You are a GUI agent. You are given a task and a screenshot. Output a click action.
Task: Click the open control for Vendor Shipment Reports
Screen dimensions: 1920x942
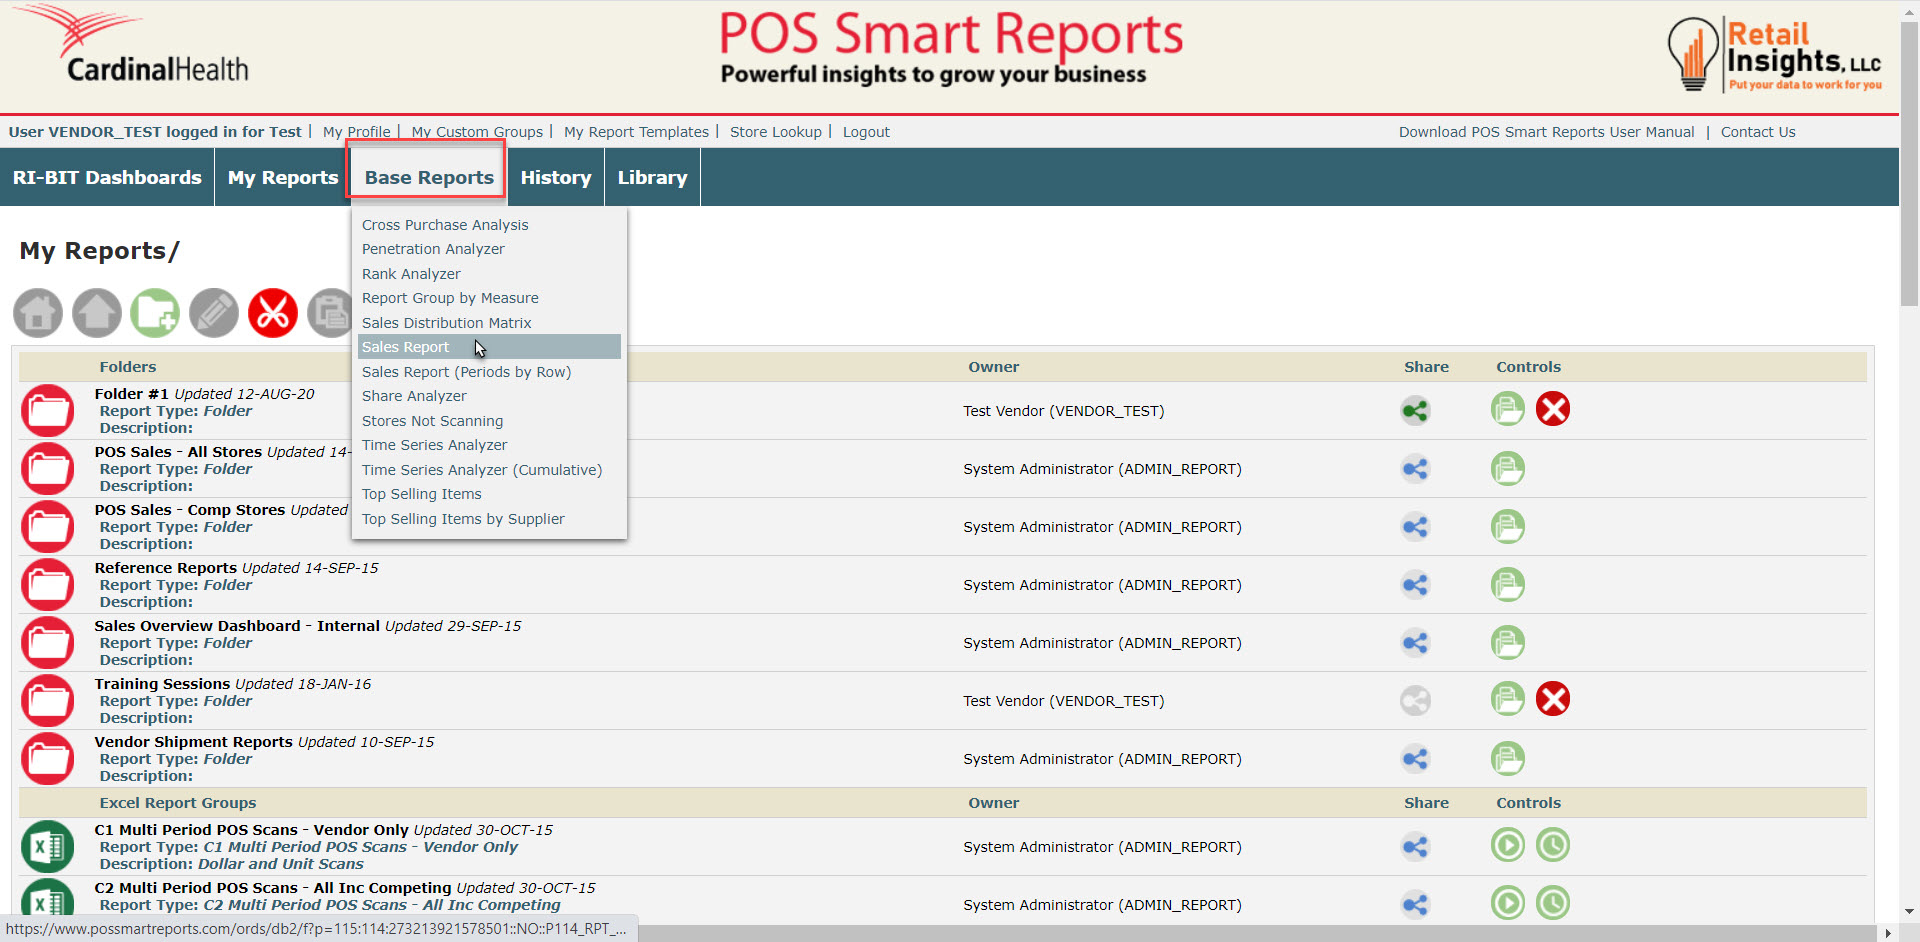coord(1508,759)
